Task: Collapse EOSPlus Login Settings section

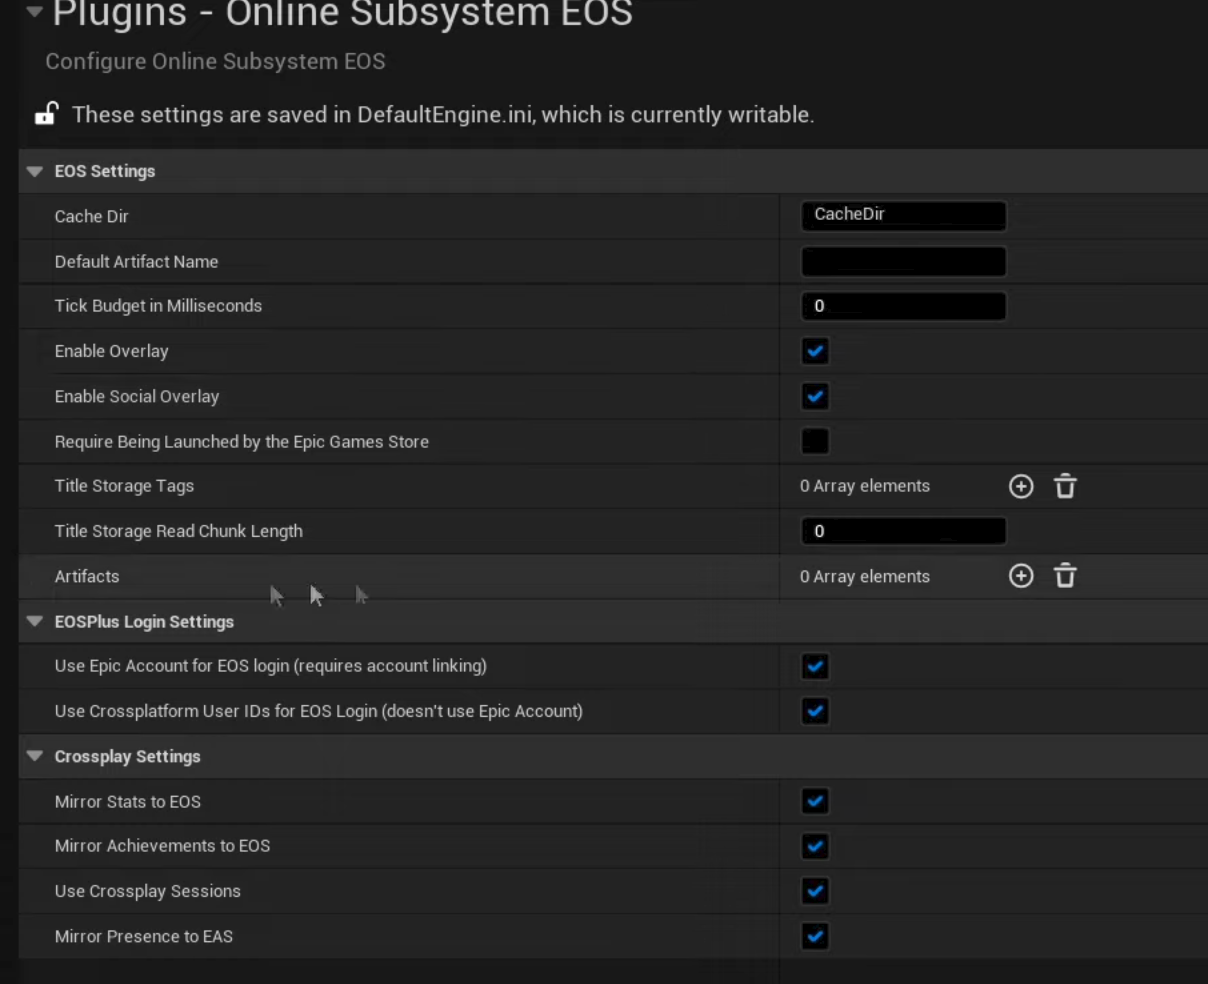Action: 35,622
